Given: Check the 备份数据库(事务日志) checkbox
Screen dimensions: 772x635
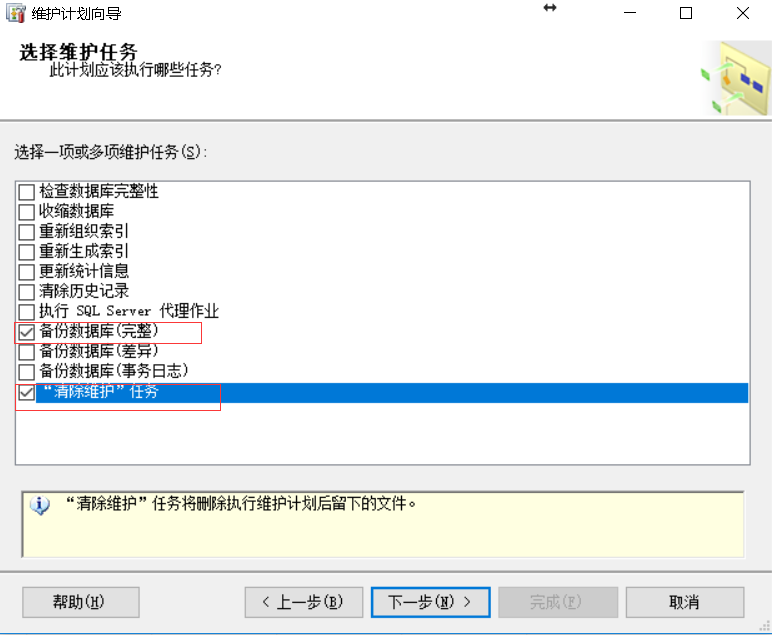Looking at the screenshot, I should [26, 372].
